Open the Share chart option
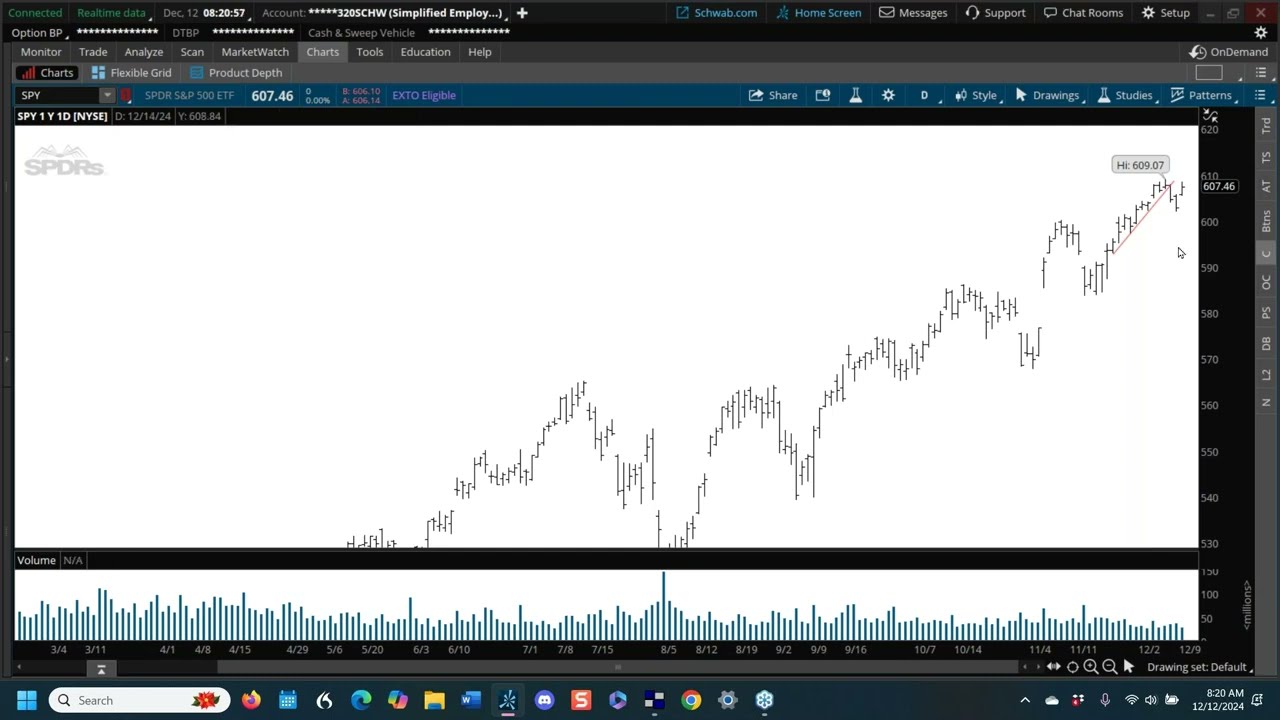The image size is (1280, 720). [773, 95]
